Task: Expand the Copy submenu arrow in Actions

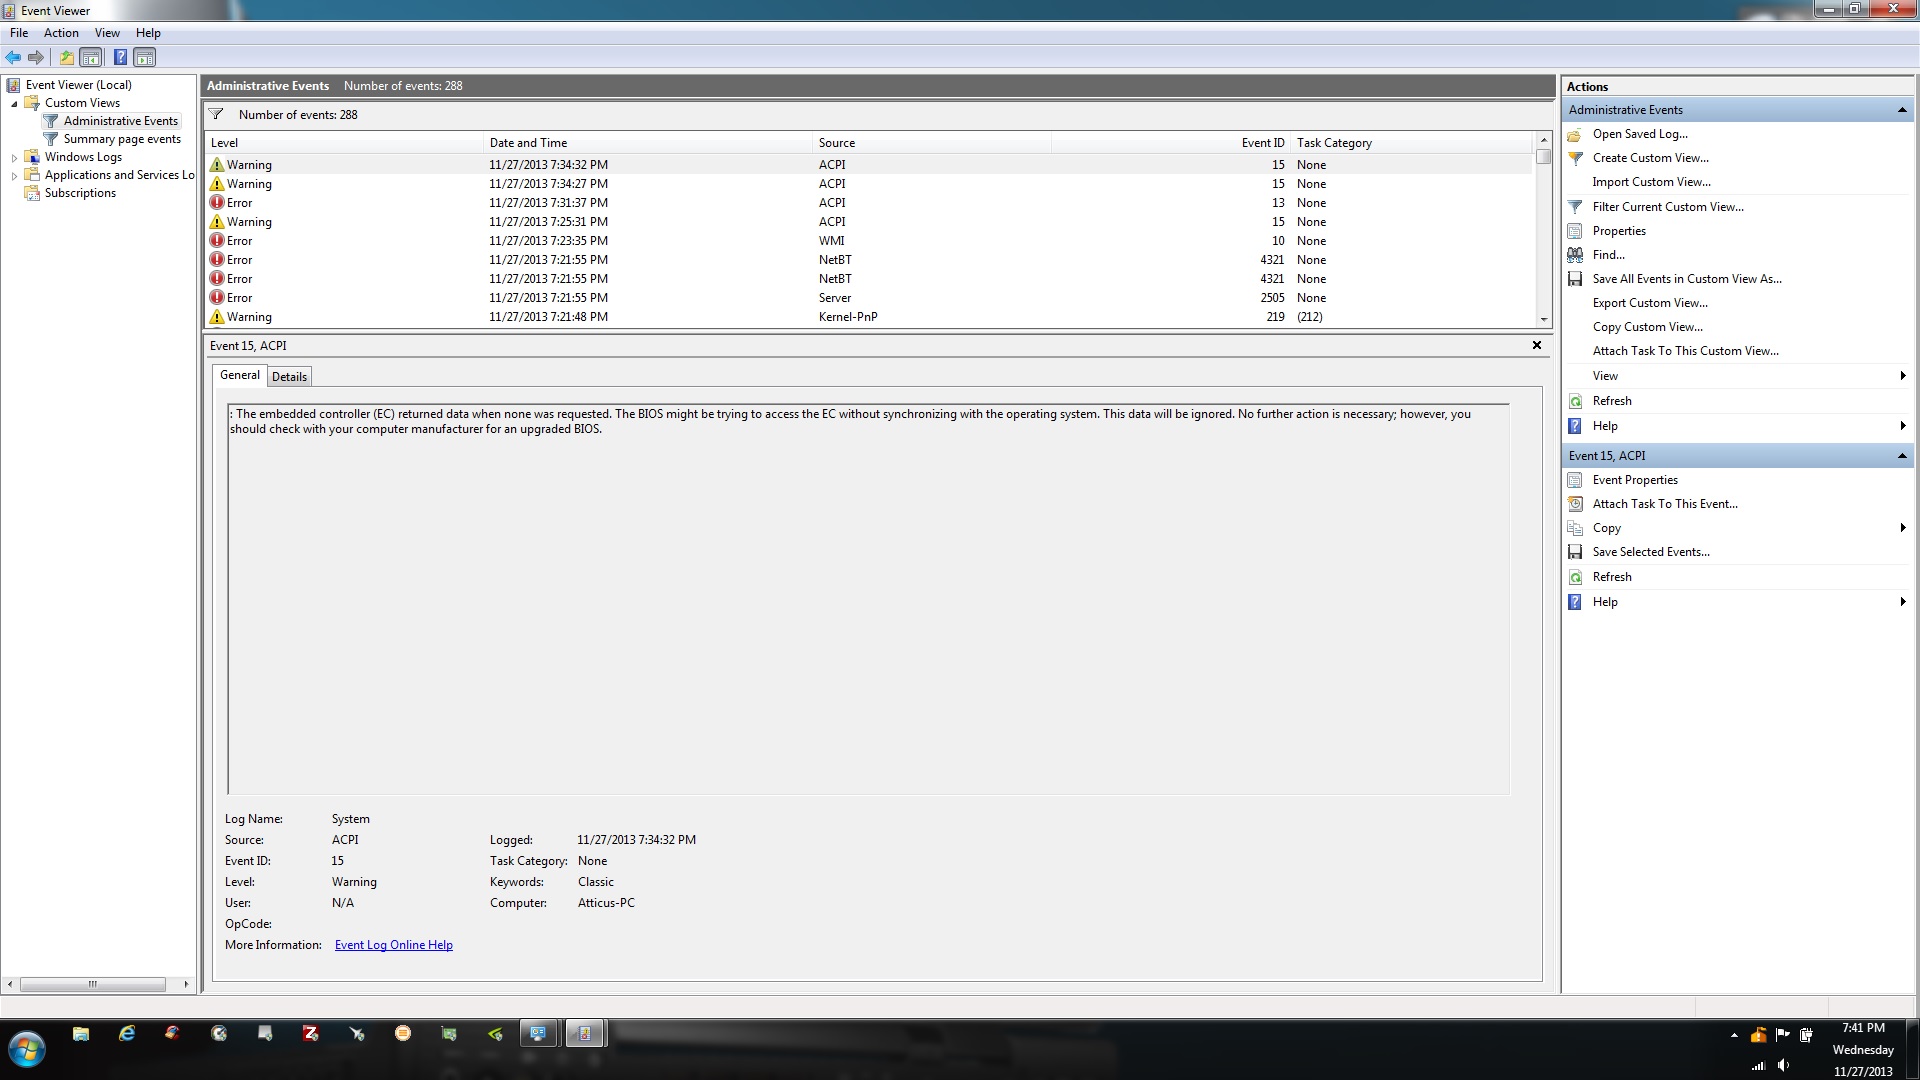Action: (1902, 528)
